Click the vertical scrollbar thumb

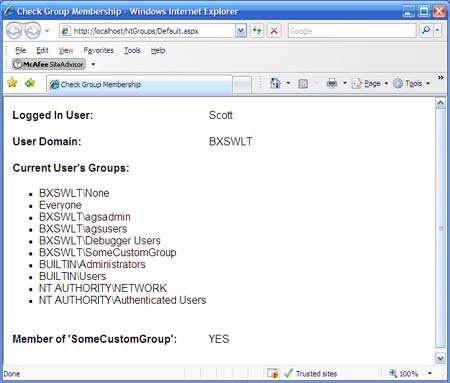(x=440, y=229)
